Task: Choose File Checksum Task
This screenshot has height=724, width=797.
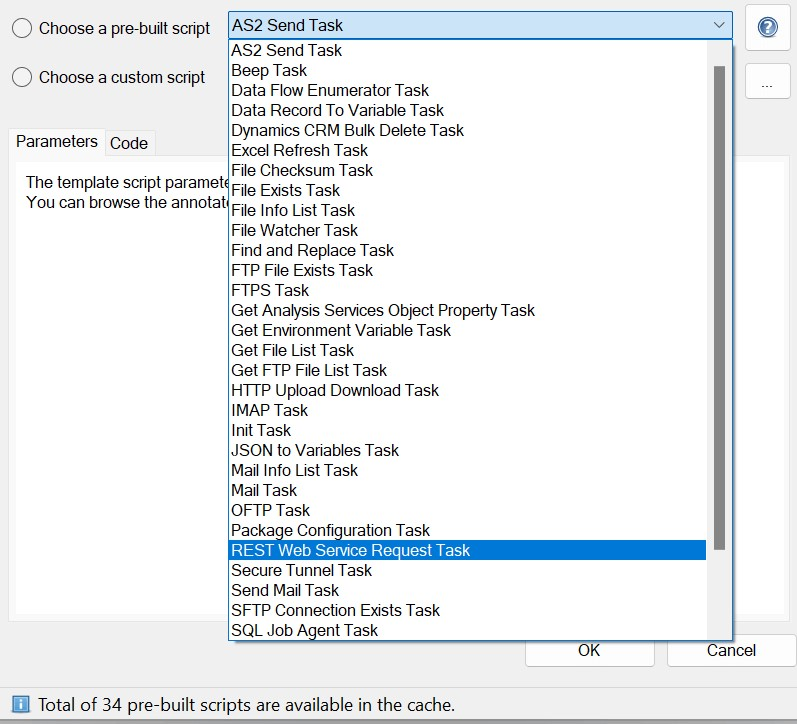Action: coord(467,170)
